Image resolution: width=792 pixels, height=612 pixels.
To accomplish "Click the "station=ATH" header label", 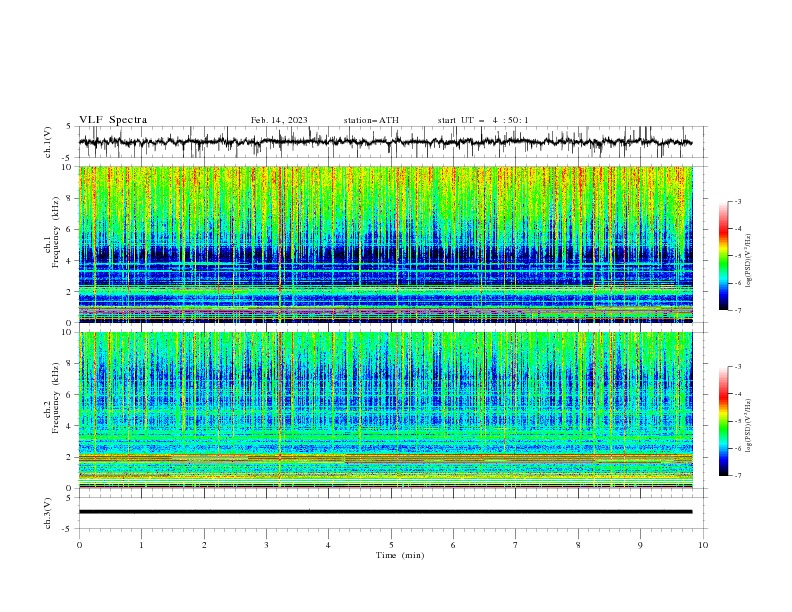I will pos(371,120).
